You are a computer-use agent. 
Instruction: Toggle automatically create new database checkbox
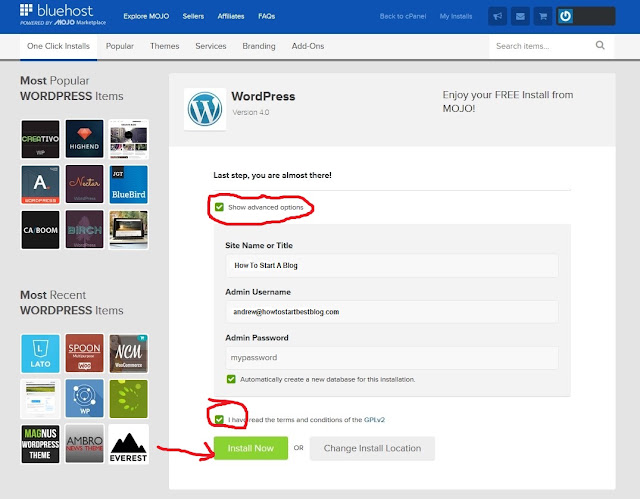pyautogui.click(x=231, y=379)
